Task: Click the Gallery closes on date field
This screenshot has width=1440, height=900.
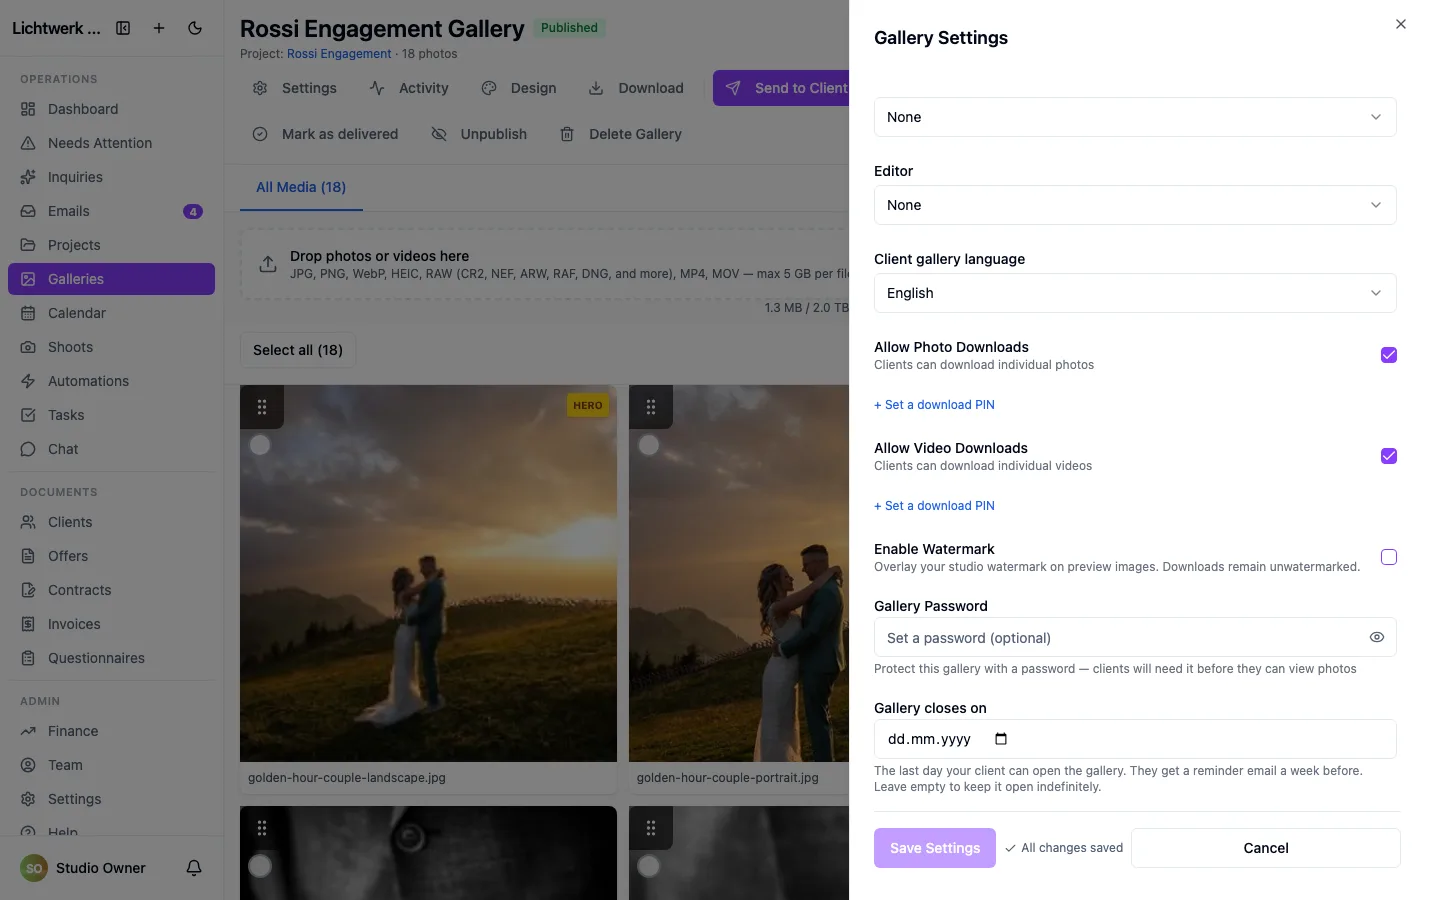Action: 1135,739
